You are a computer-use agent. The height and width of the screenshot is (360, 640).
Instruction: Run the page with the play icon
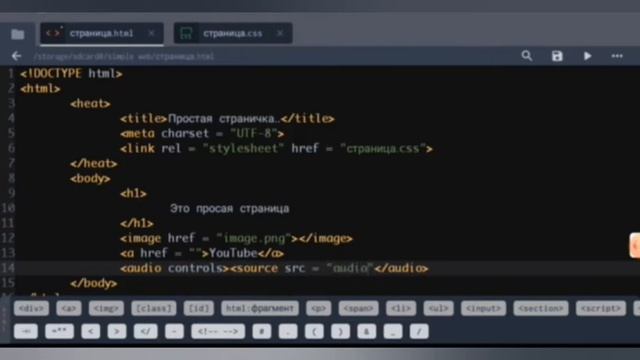click(587, 56)
